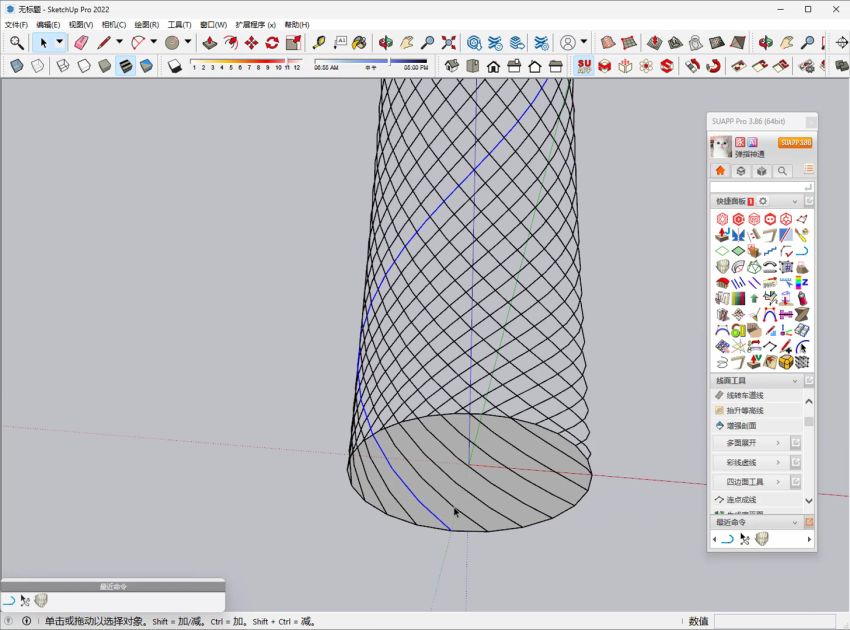This screenshot has width=850, height=630.
Task: Enable Shaded style
Action: (105, 66)
